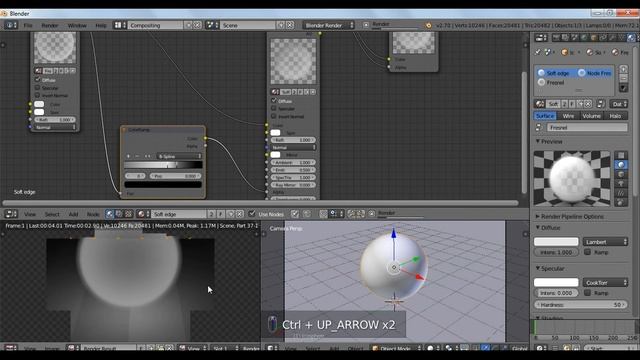Set preview type to large sphere with sky
640x360 pixels.
621,202
